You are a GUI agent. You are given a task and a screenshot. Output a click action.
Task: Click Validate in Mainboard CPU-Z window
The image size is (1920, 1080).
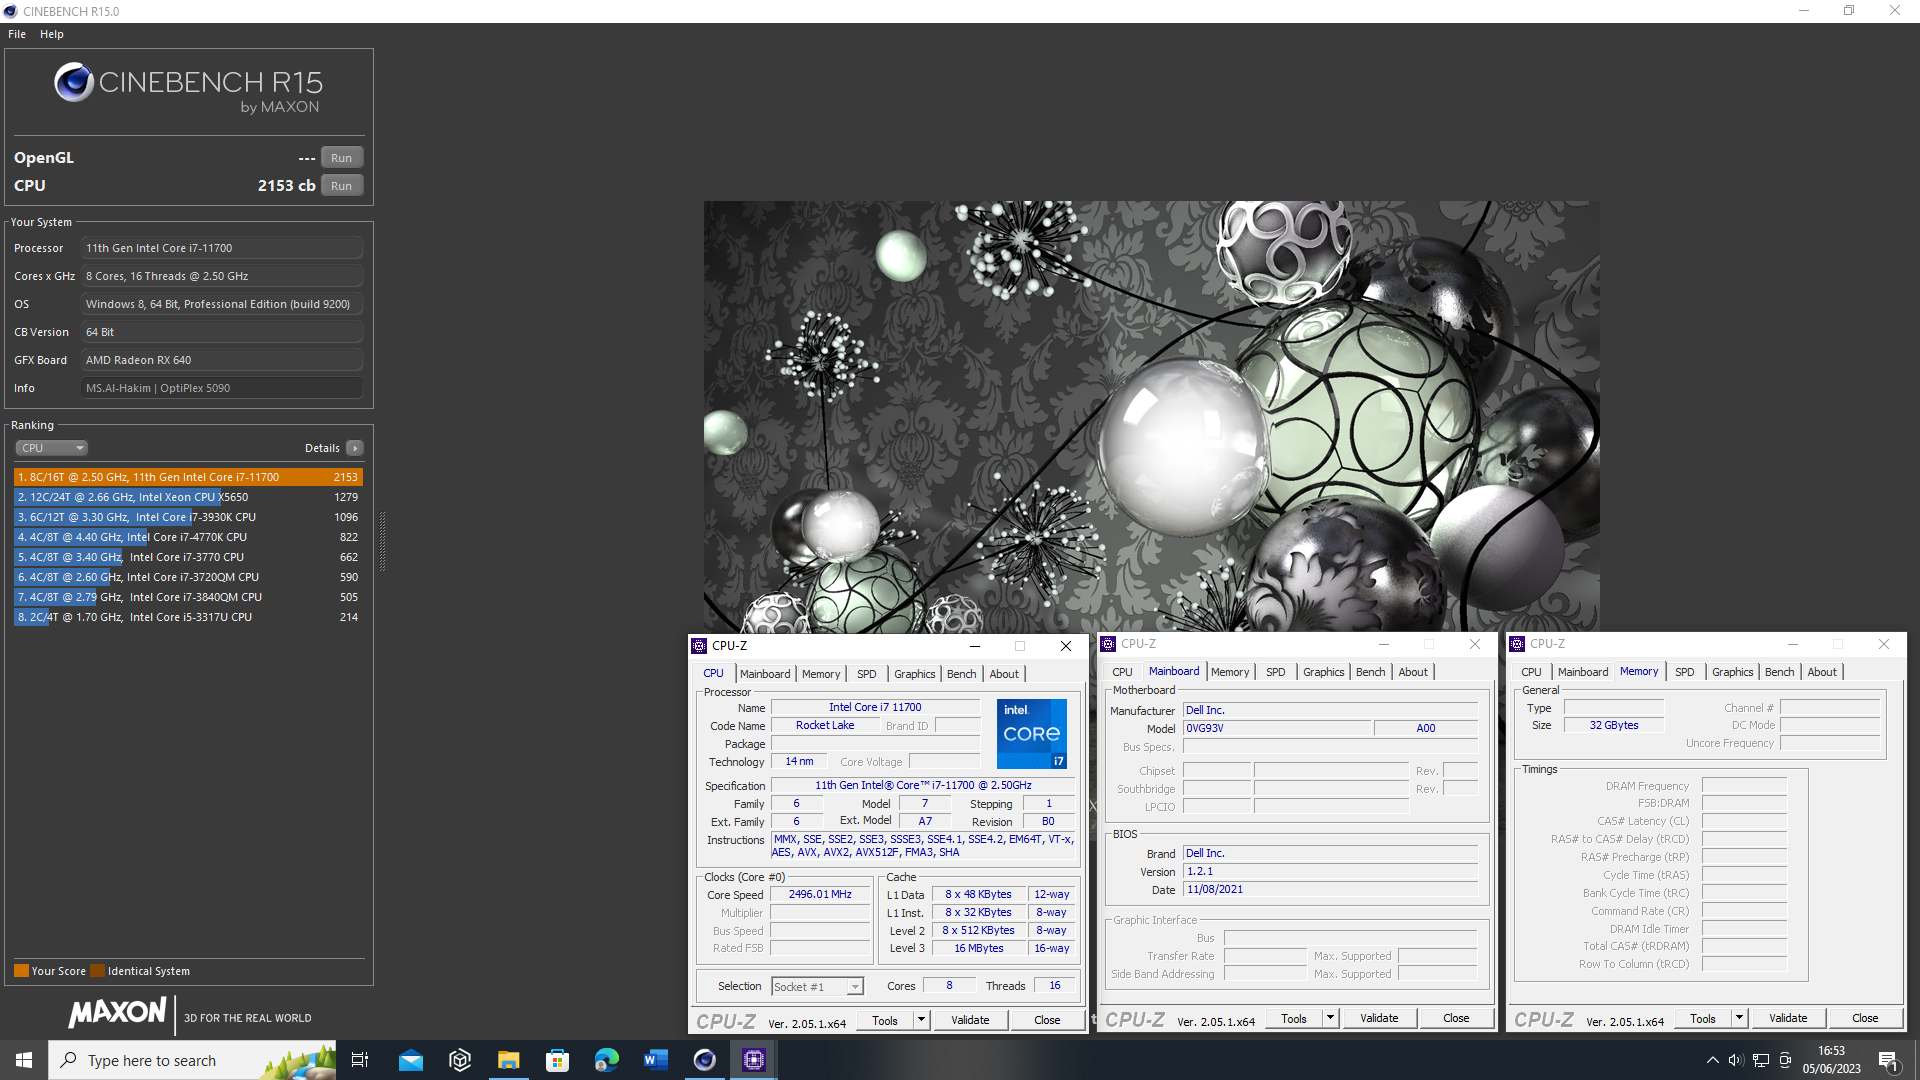[x=1379, y=1018]
